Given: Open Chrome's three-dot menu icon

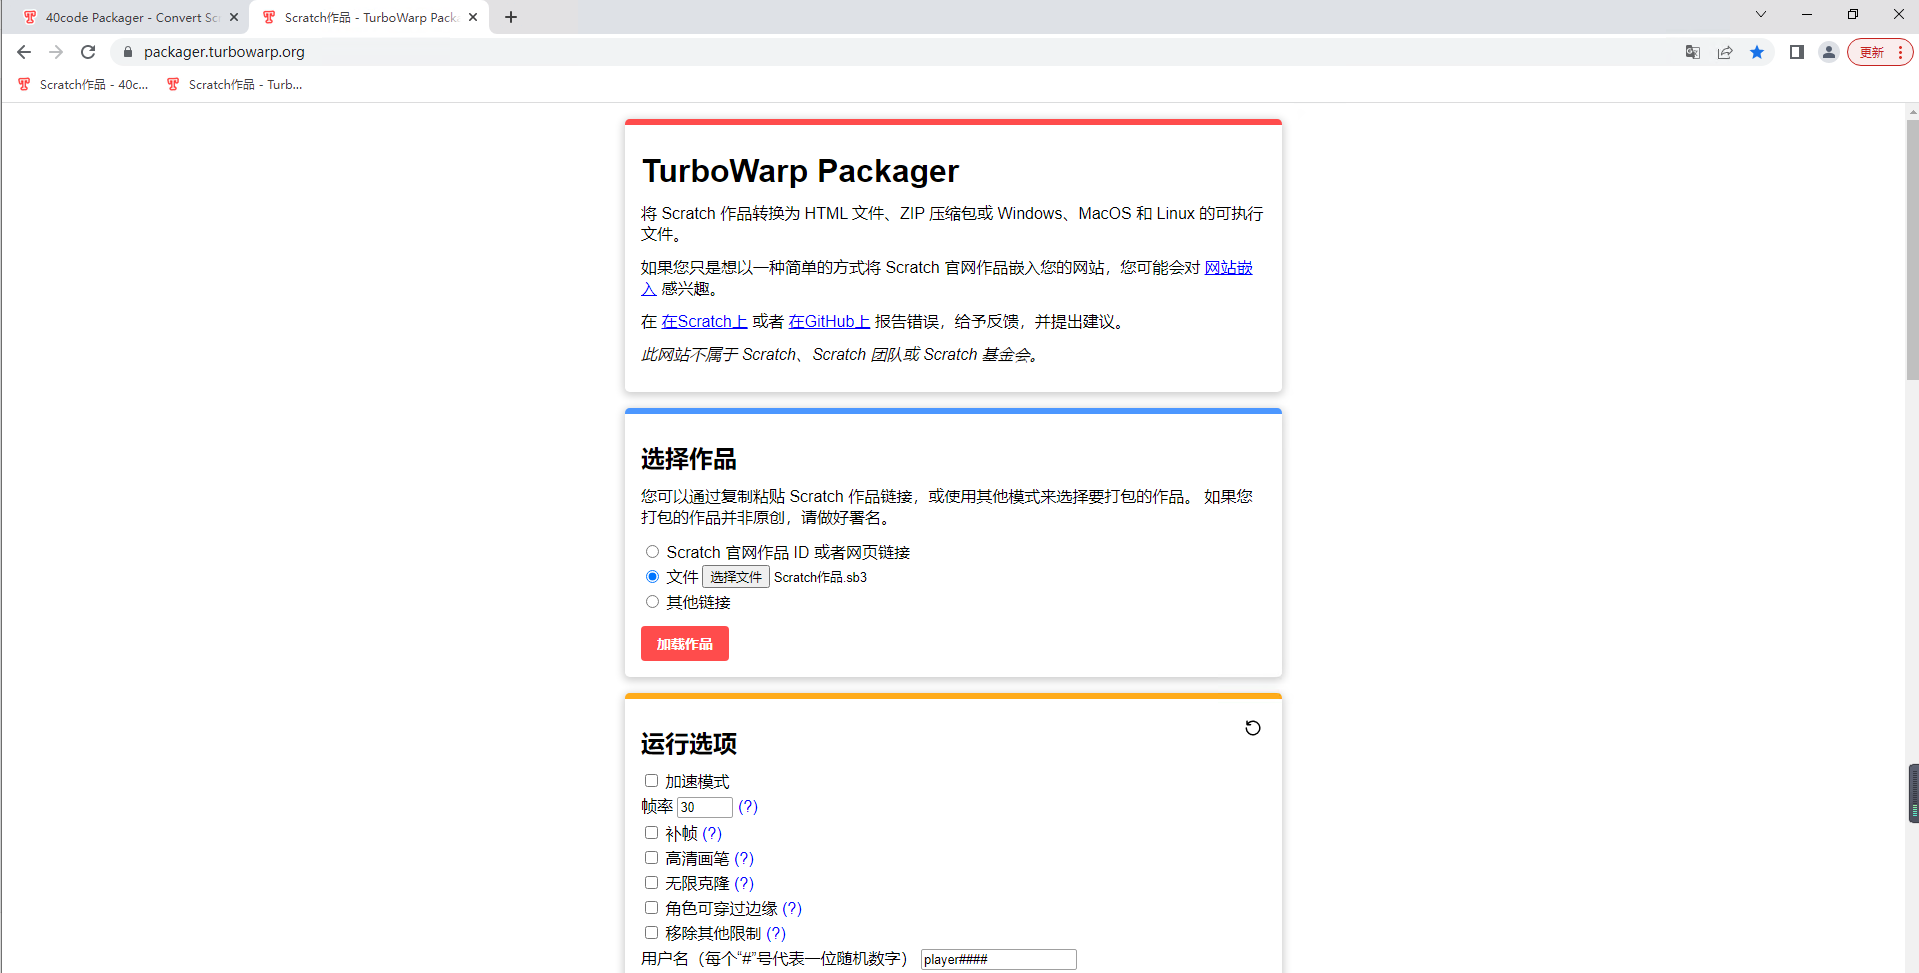Looking at the screenshot, I should 1900,52.
